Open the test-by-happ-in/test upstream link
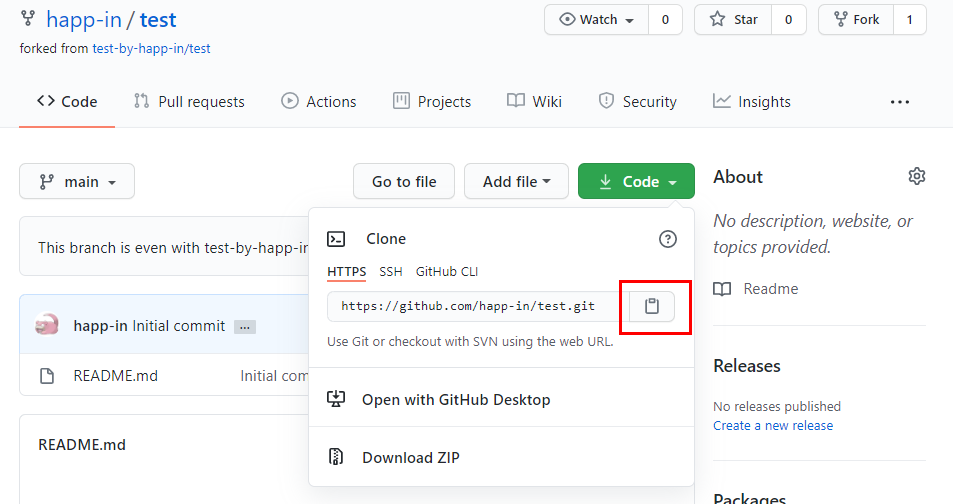The width and height of the screenshot is (953, 504). (x=151, y=49)
